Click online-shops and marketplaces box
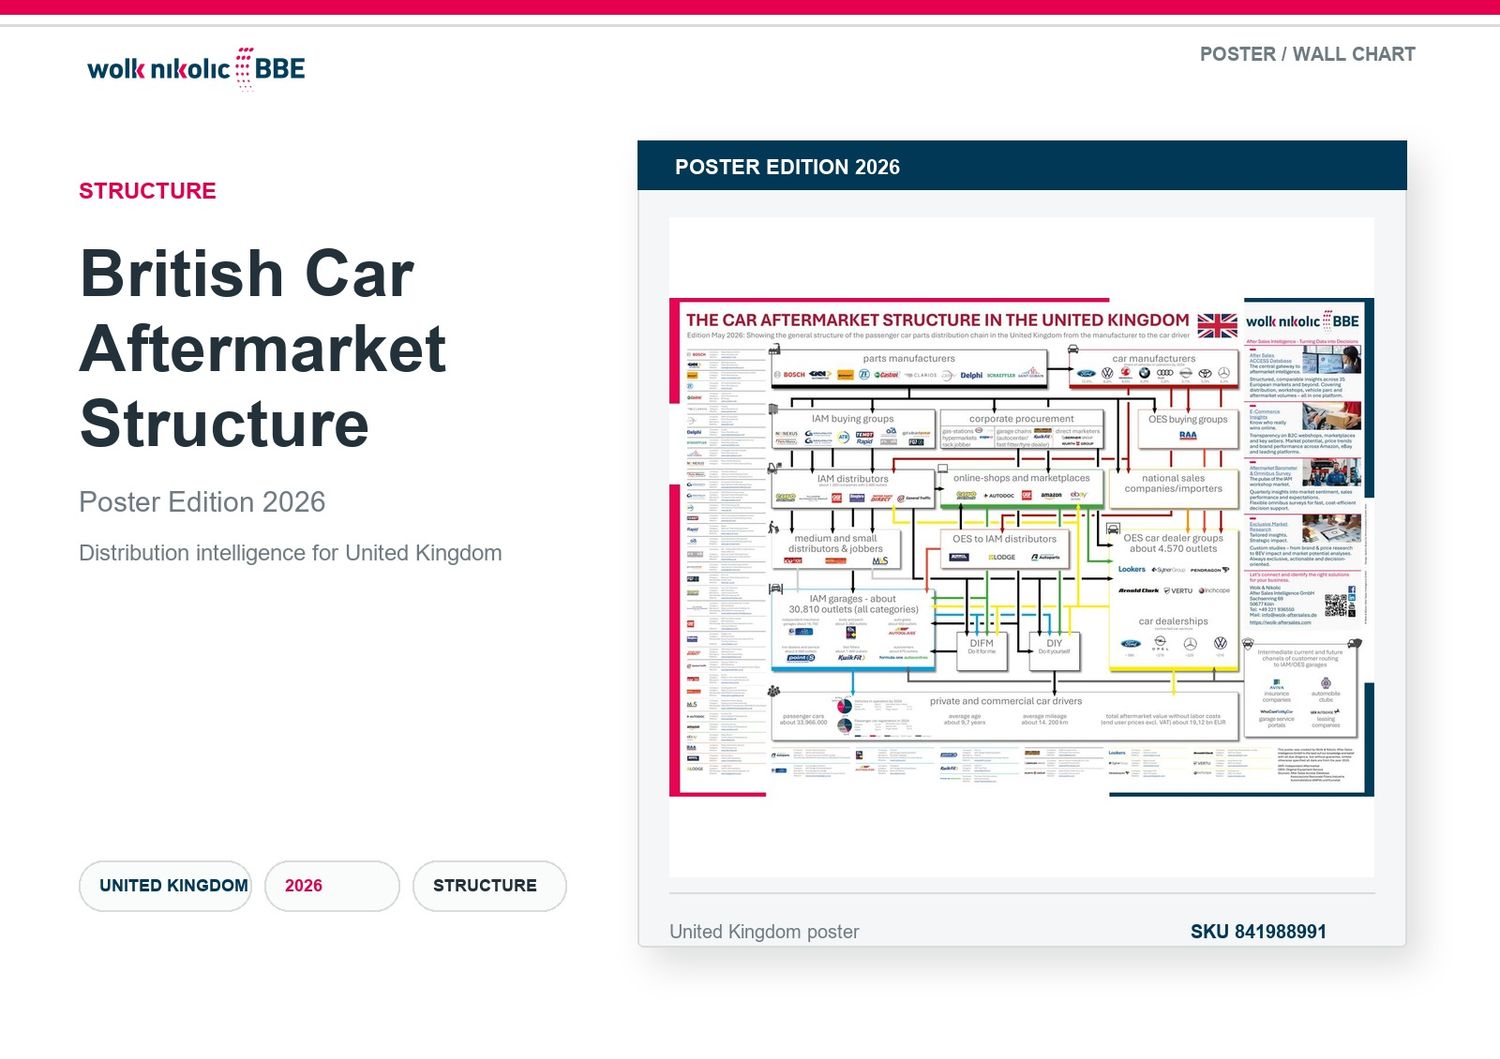This screenshot has width=1500, height=1059. (x=1021, y=487)
